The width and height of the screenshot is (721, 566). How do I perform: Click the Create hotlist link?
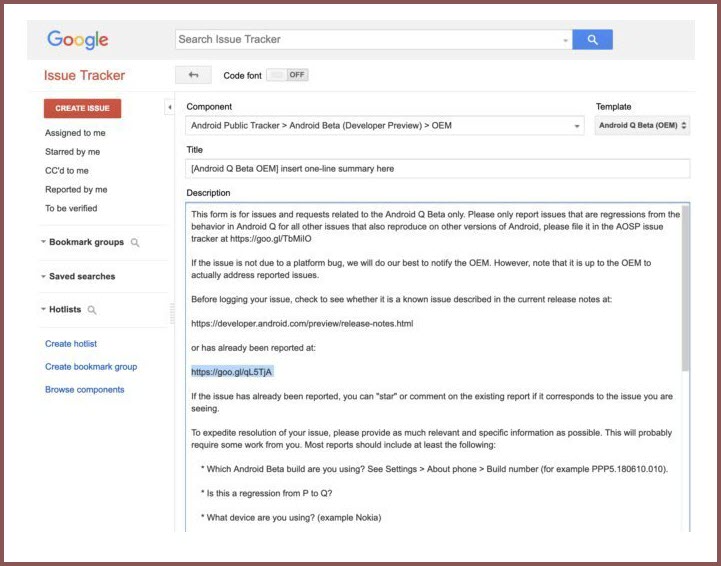[72, 344]
